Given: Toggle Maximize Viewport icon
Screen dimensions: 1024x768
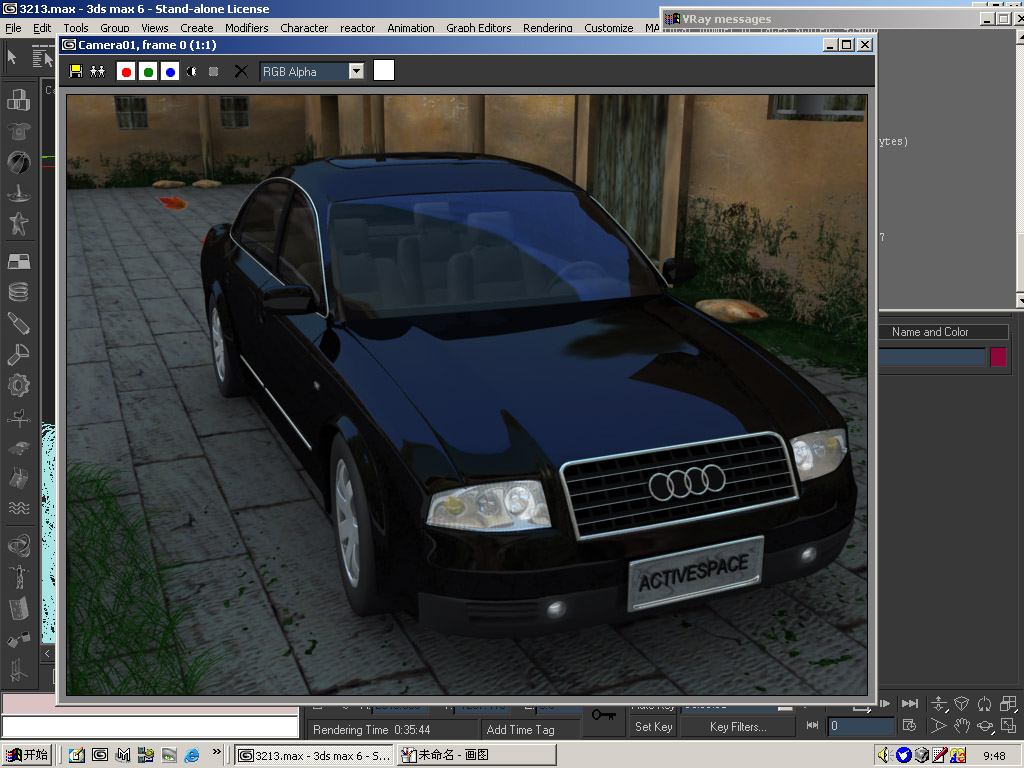Looking at the screenshot, I should [x=1008, y=726].
